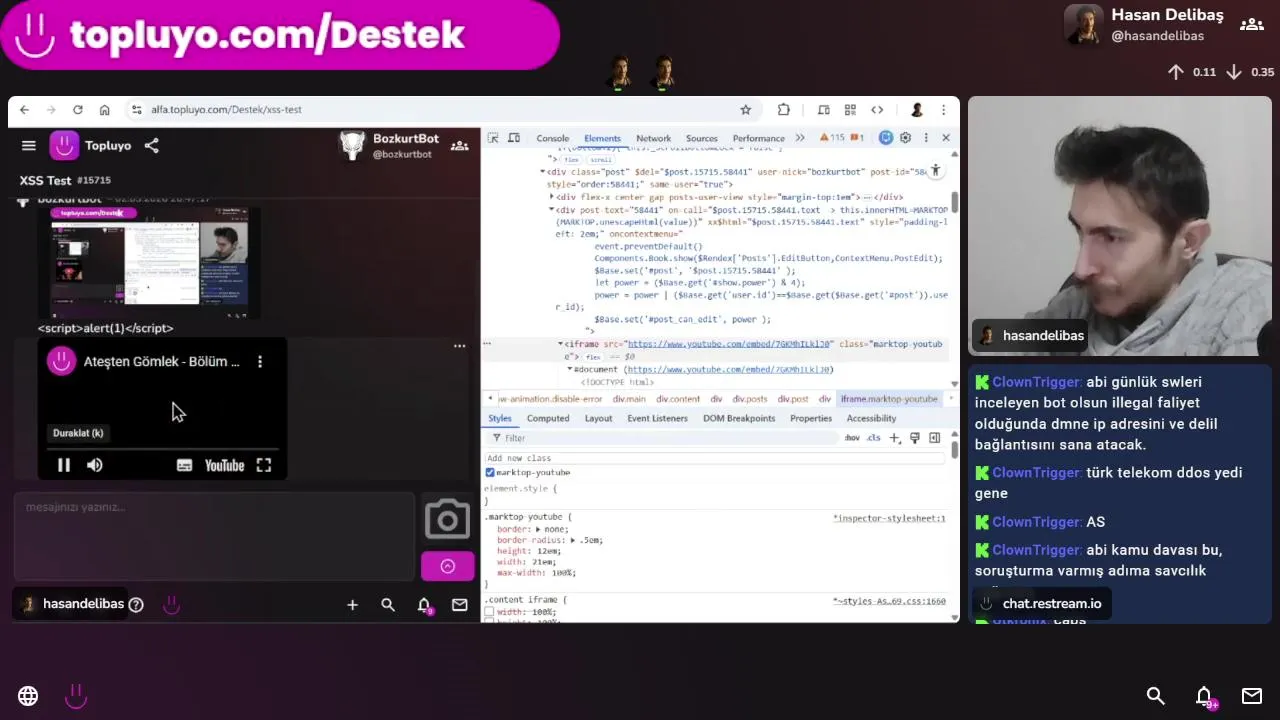This screenshot has height=720, width=1280.
Task: Activate DevTools element inspector picker
Action: click(x=494, y=138)
